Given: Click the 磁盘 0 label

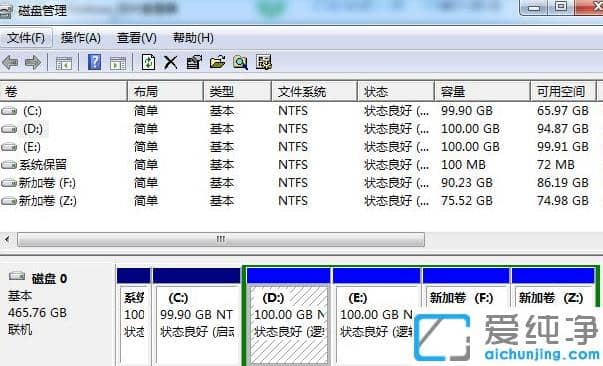Looking at the screenshot, I should coord(49,278).
